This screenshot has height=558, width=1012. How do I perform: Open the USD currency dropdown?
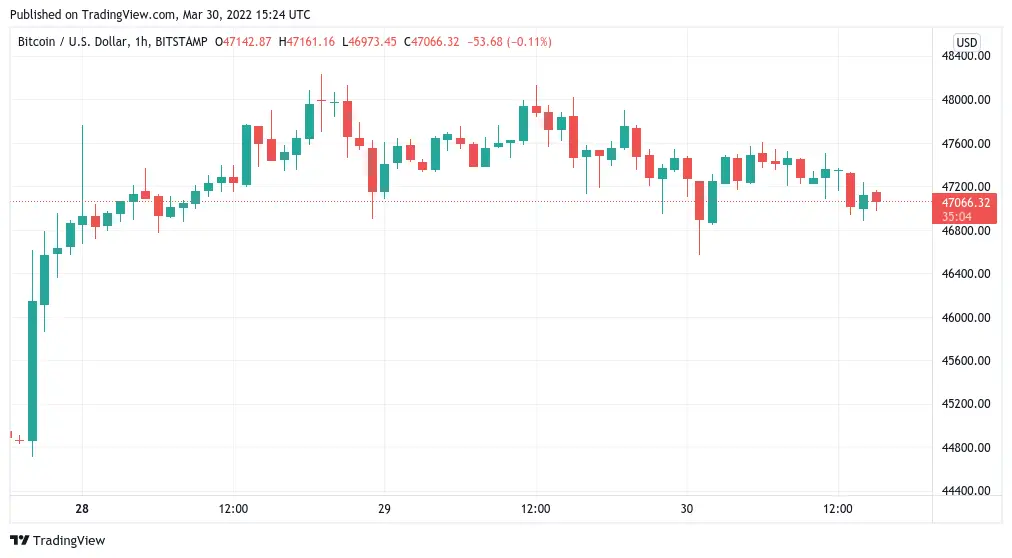pos(966,42)
